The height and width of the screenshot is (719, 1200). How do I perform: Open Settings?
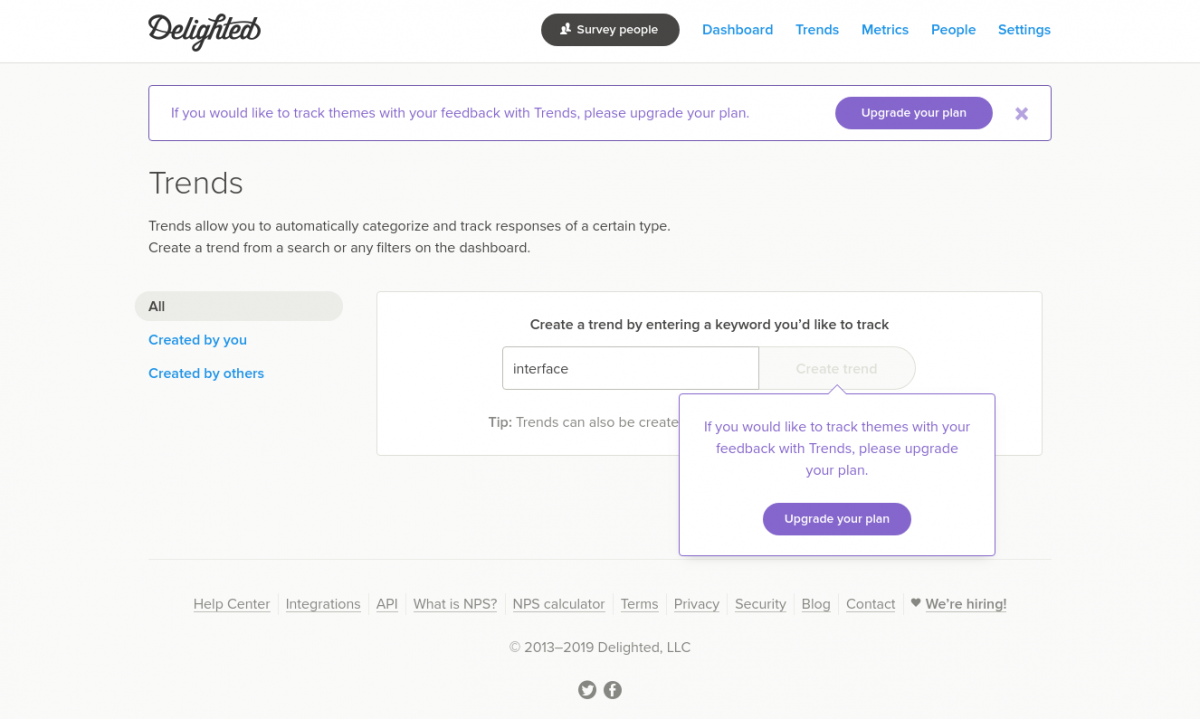1024,30
